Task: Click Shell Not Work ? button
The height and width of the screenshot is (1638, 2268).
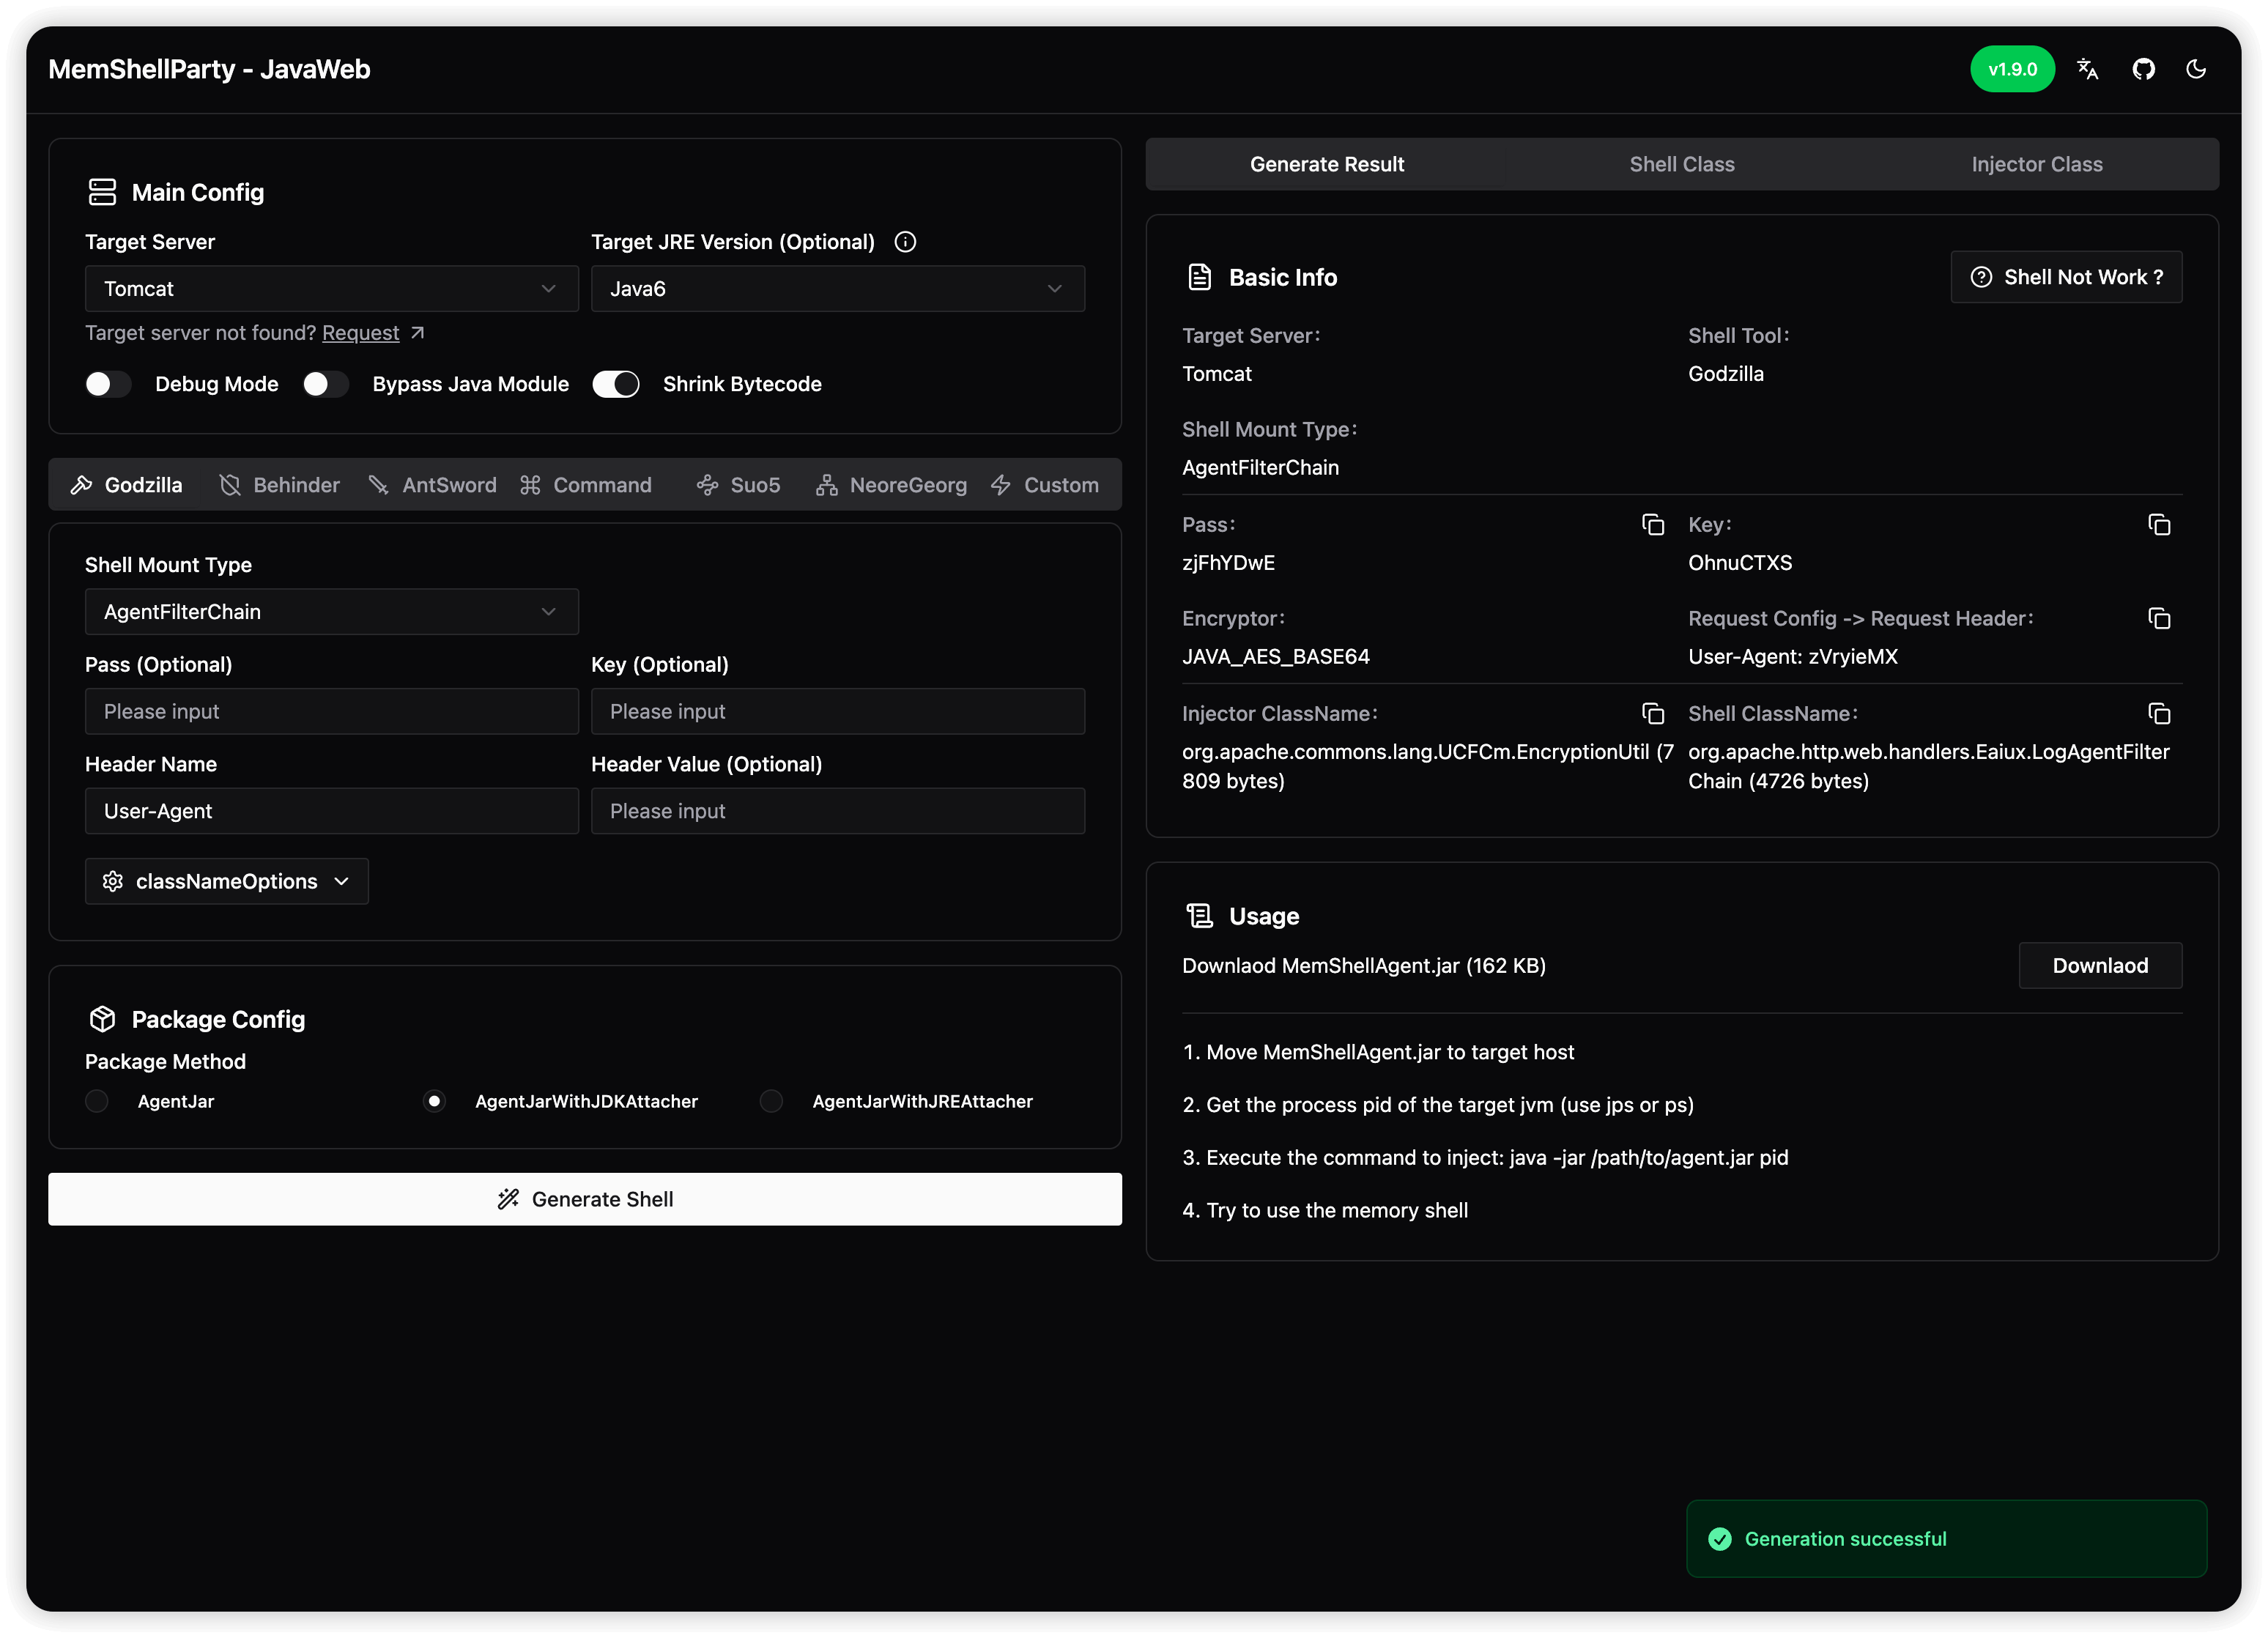Action: [2066, 277]
